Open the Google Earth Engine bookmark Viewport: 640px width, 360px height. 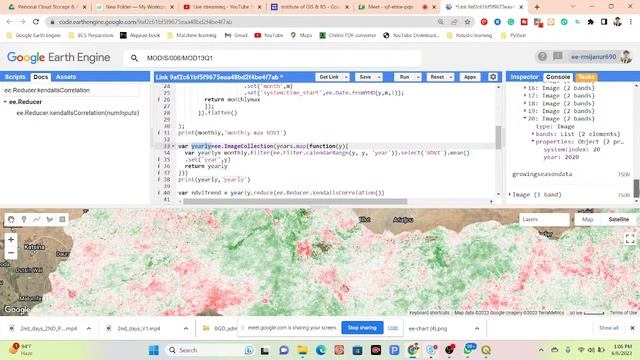click(x=34, y=36)
